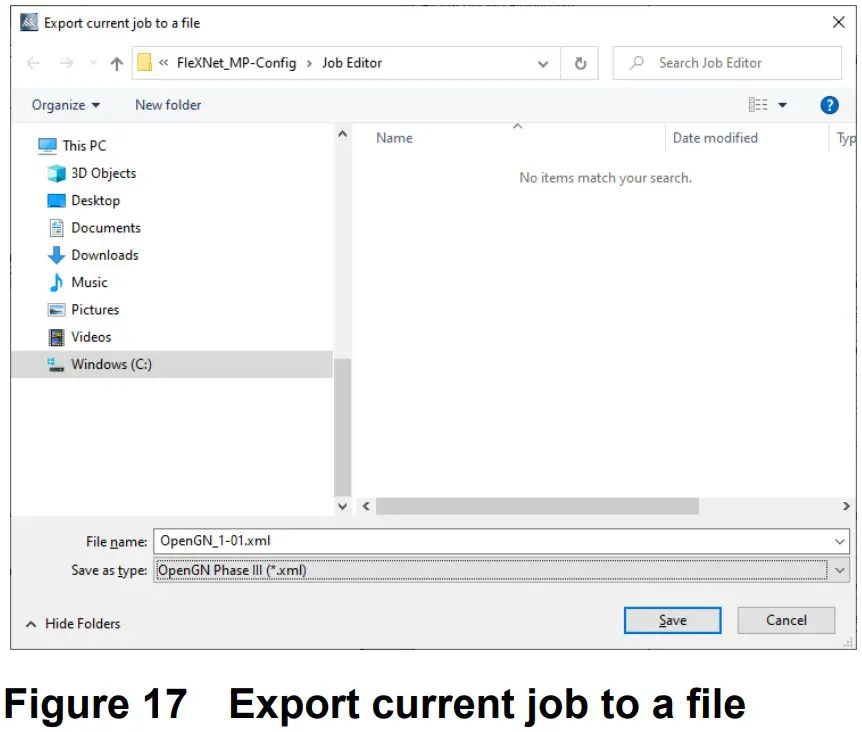This screenshot has height=732, width=862.
Task: Click navigation pane scroll up arrow
Action: point(342,134)
